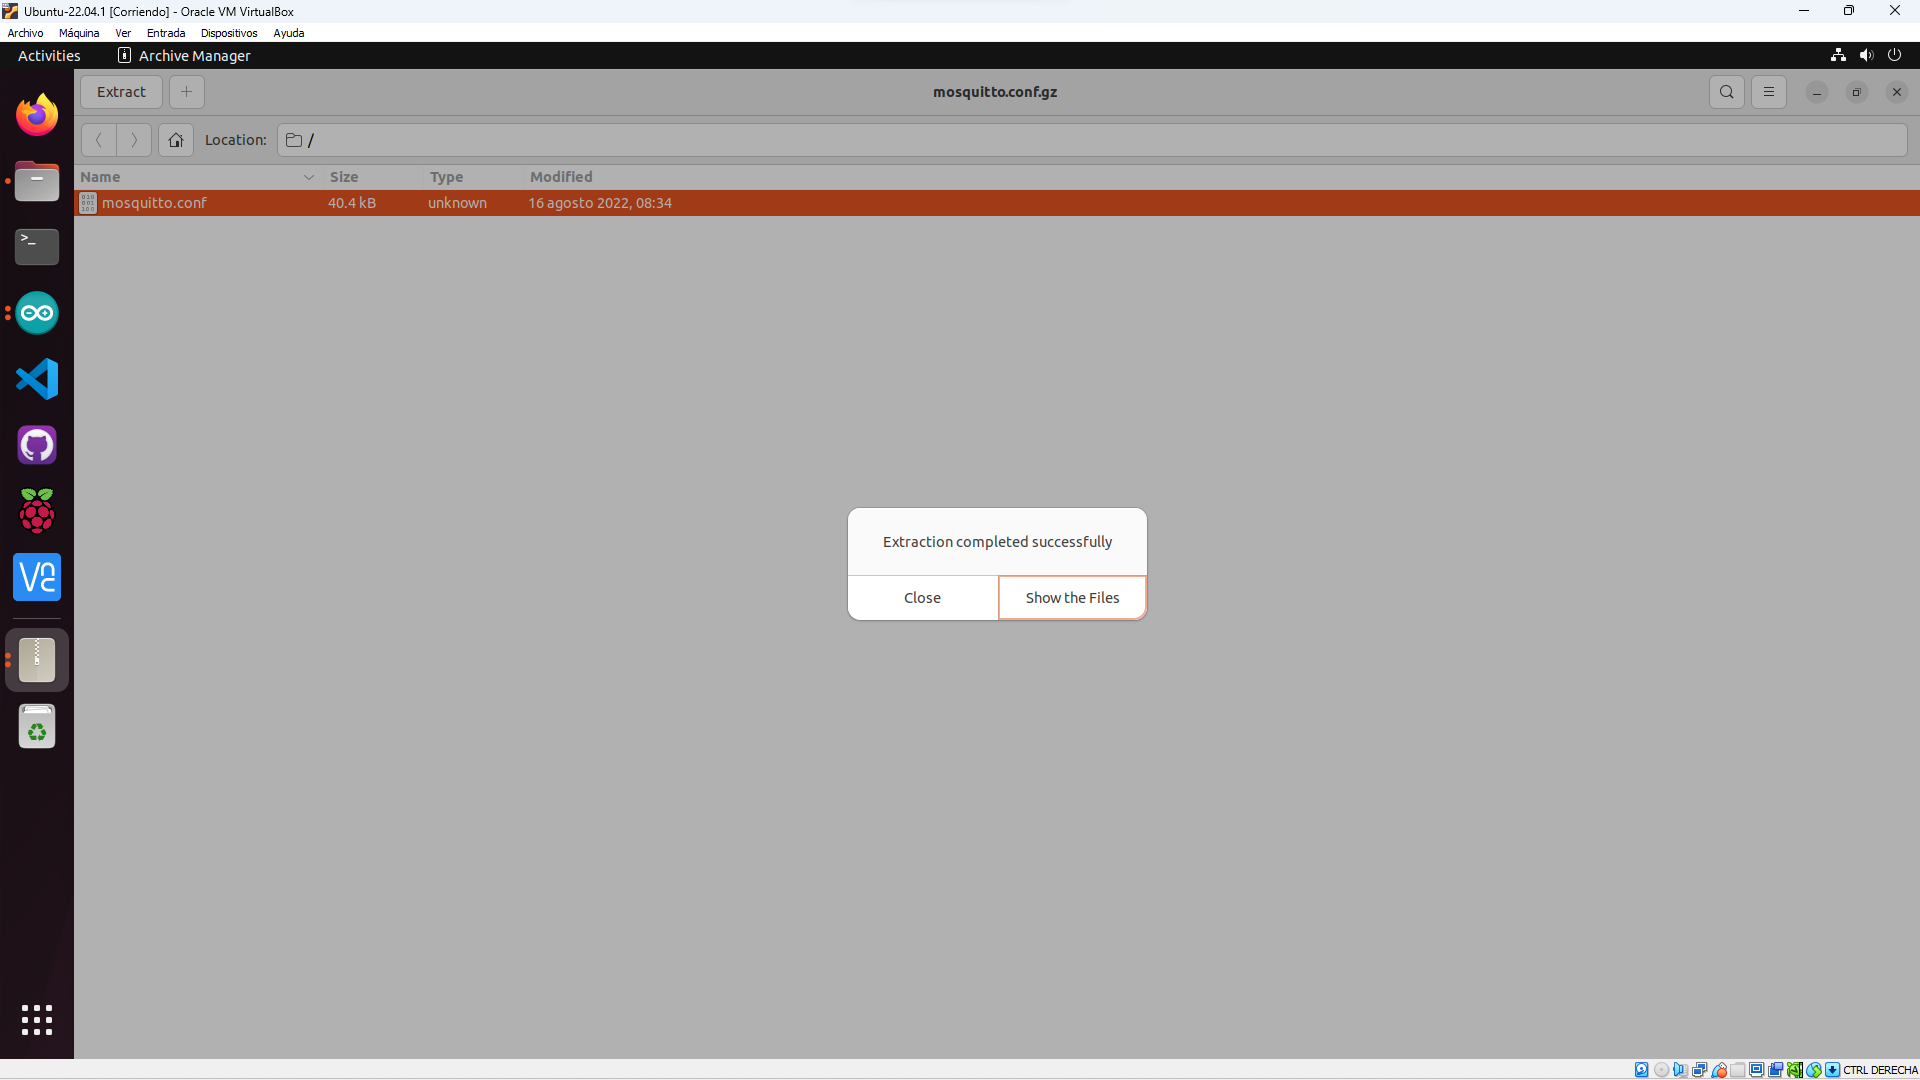Screen dimensions: 1920x1080
Task: Sort files by Size column
Action: pyautogui.click(x=344, y=177)
